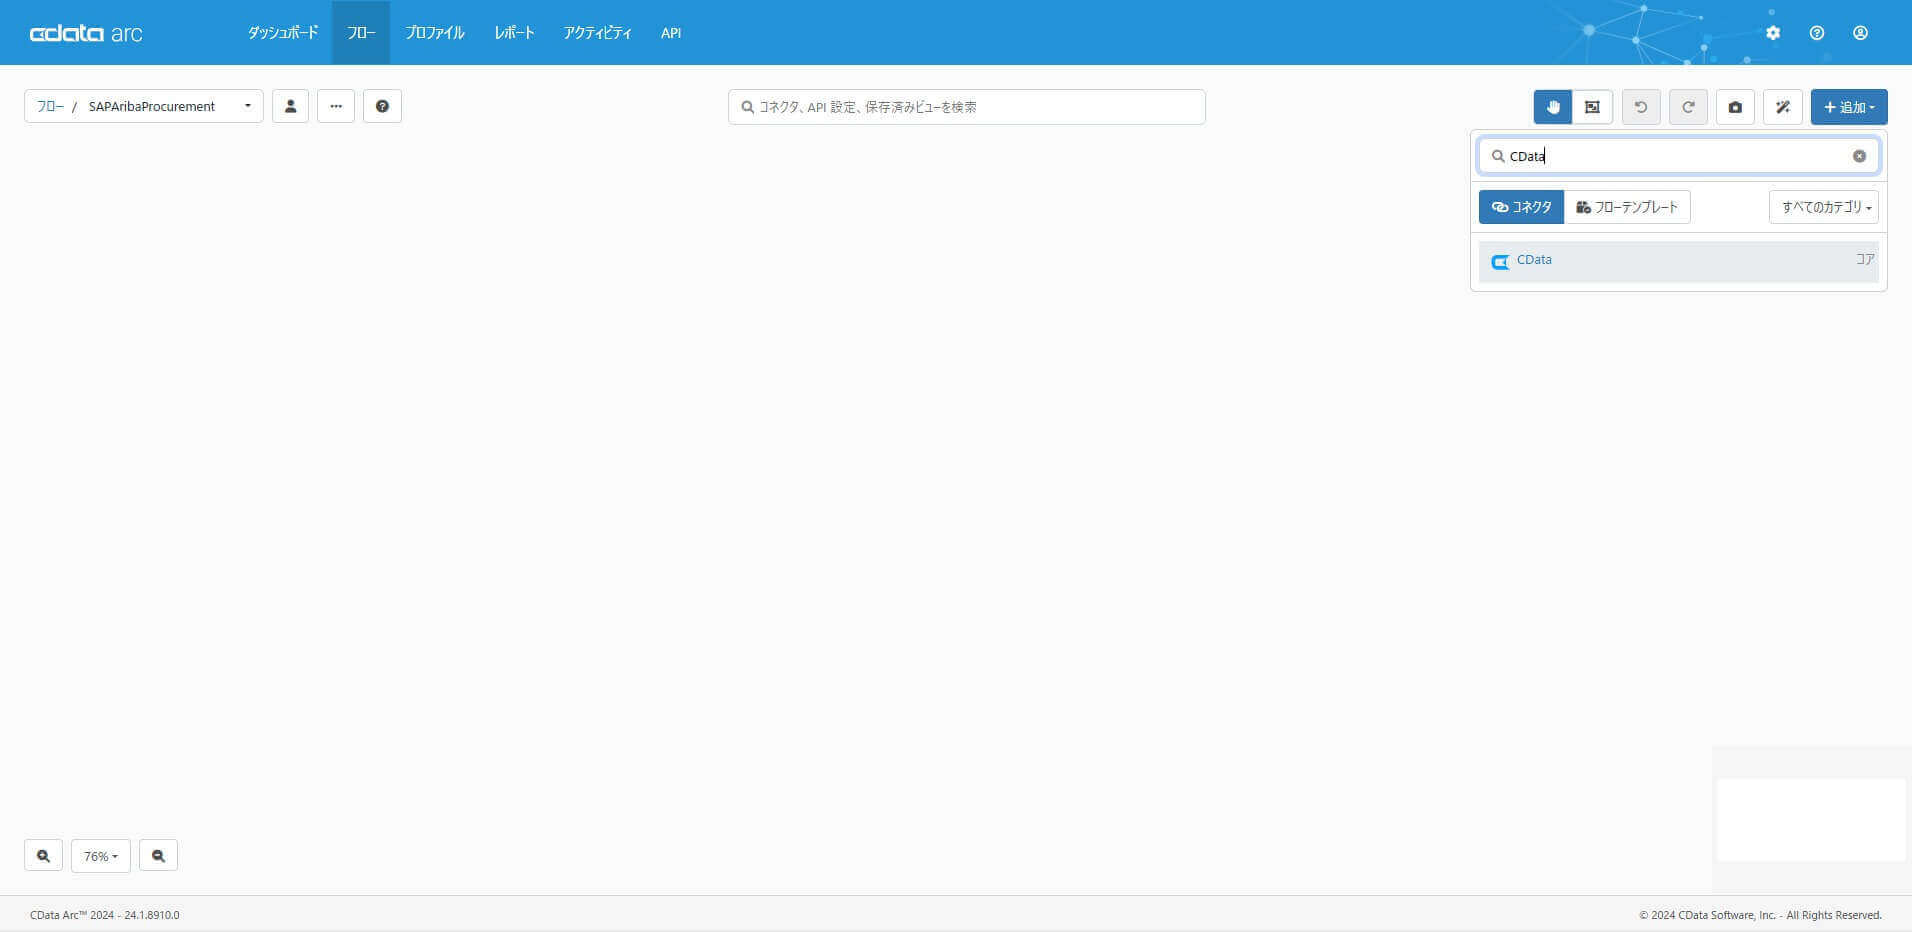Select the area selection tool
The width and height of the screenshot is (1912, 932).
(1592, 107)
